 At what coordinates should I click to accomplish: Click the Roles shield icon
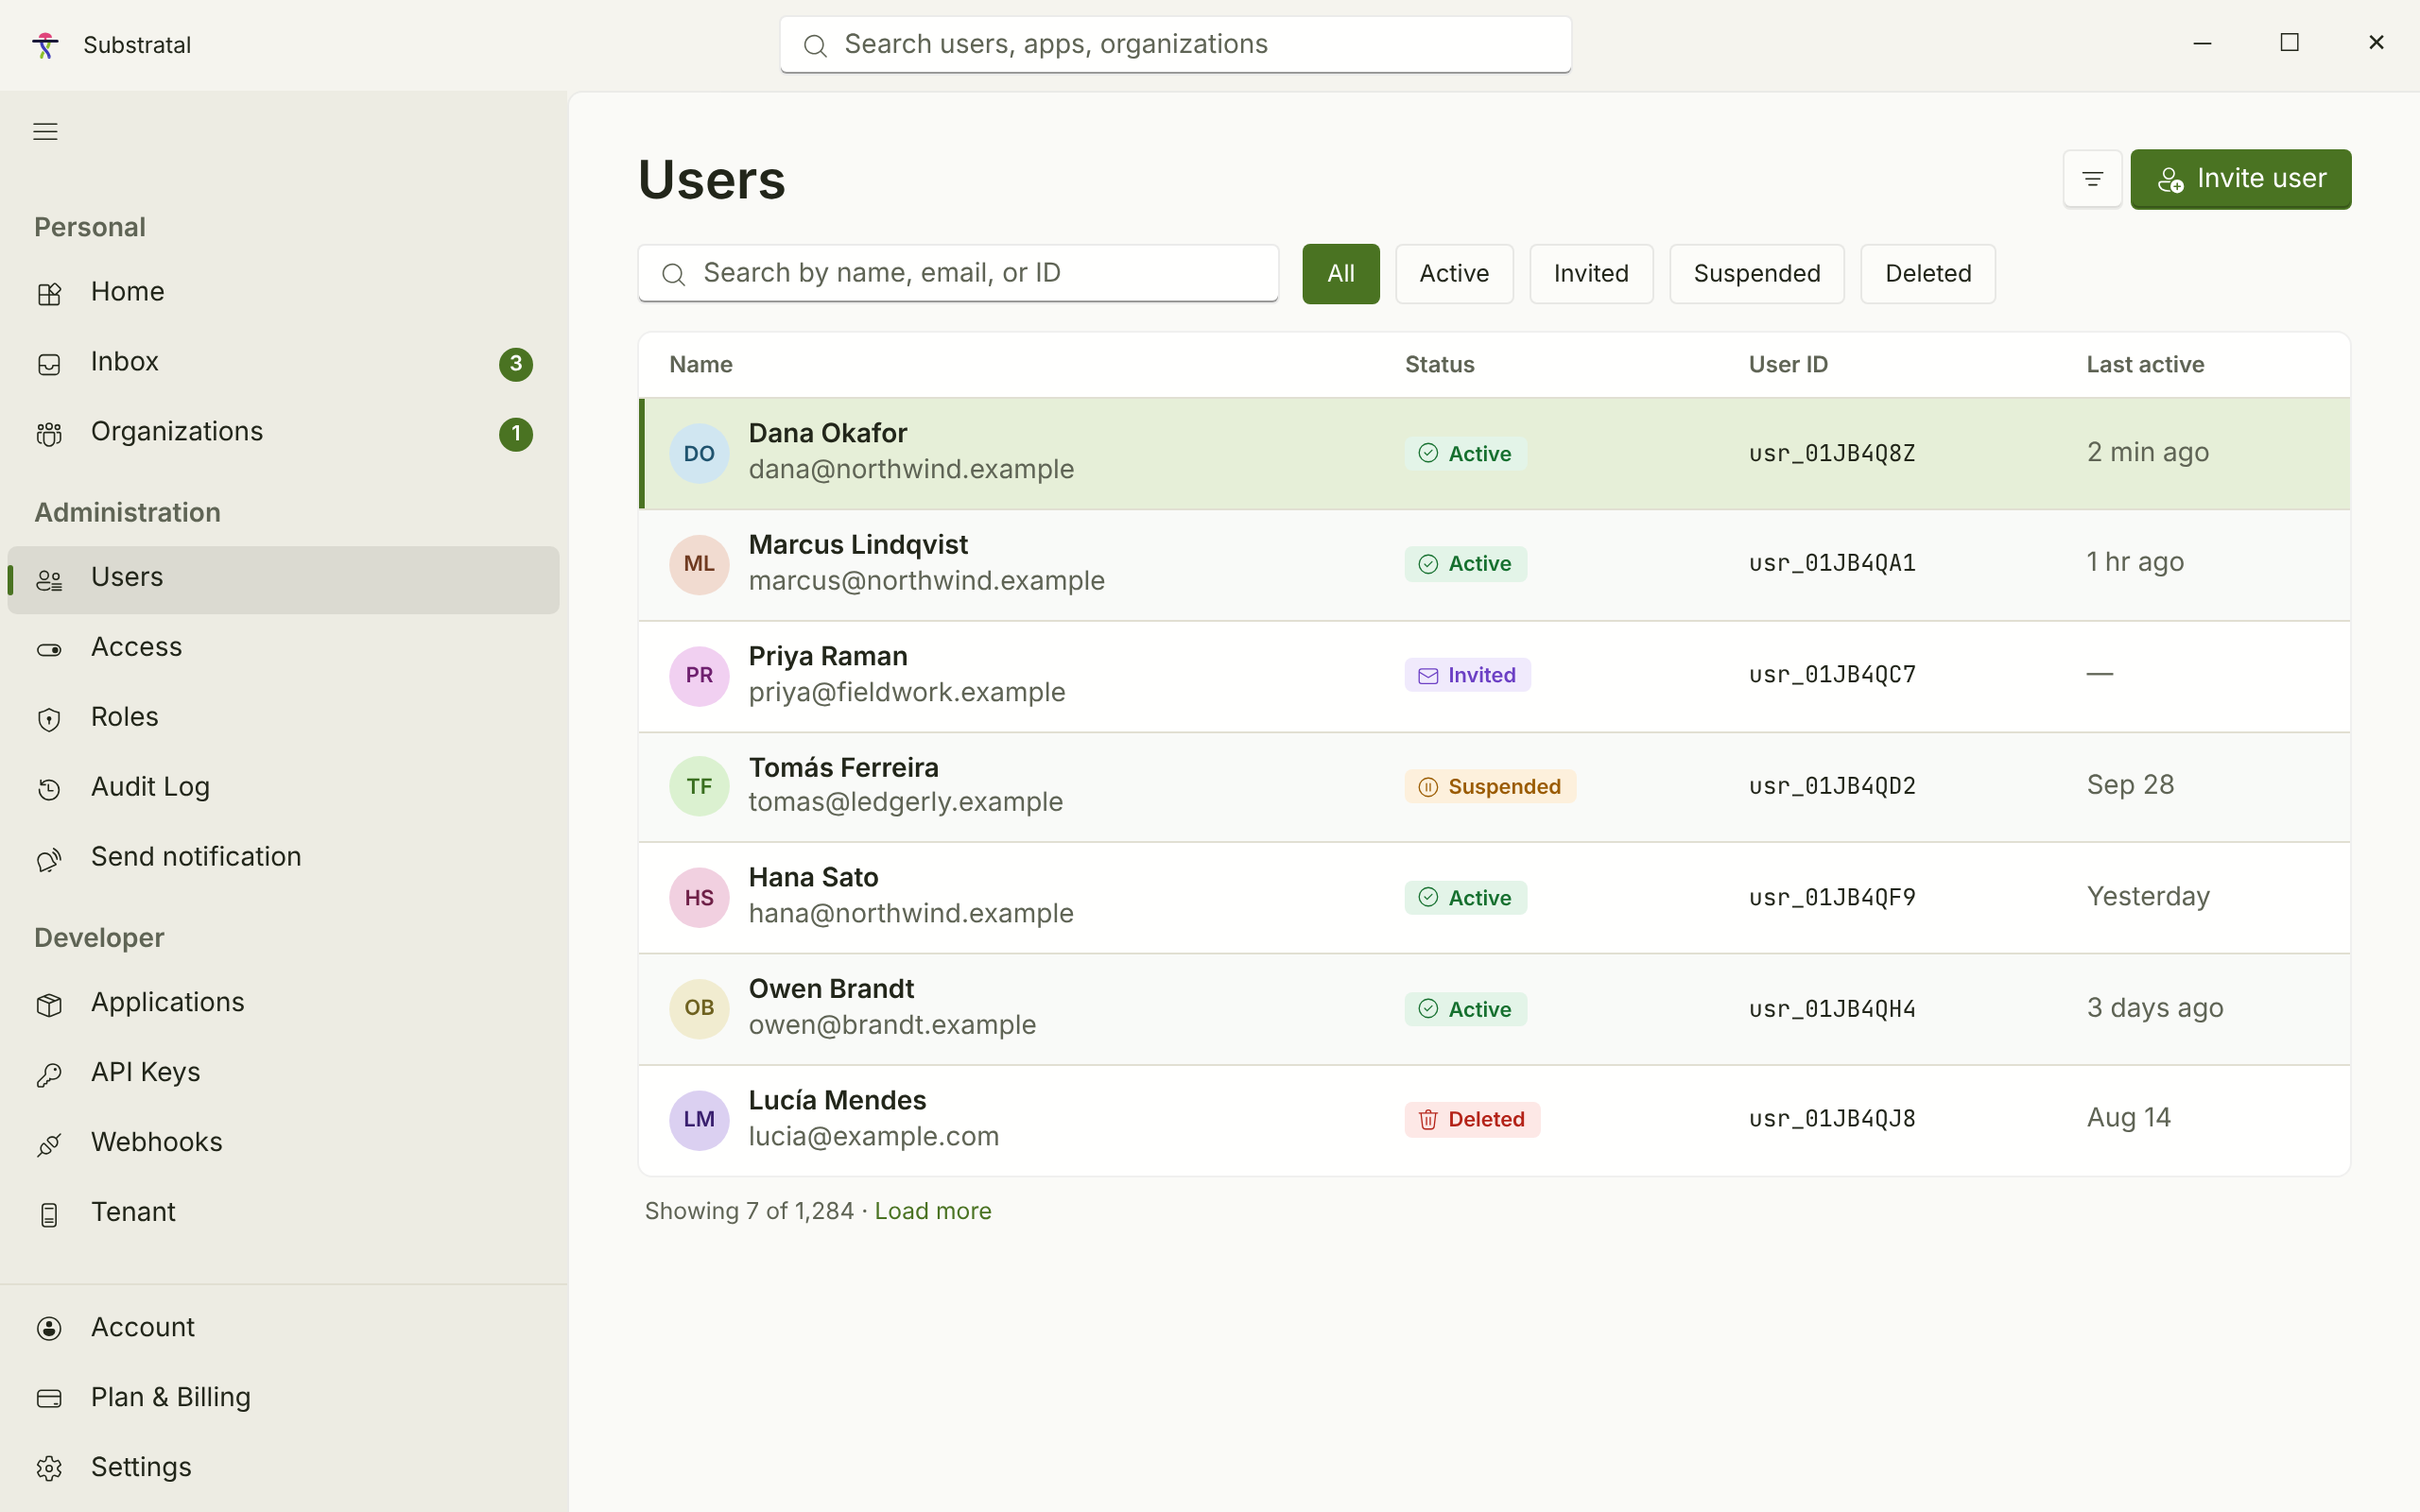coord(49,719)
